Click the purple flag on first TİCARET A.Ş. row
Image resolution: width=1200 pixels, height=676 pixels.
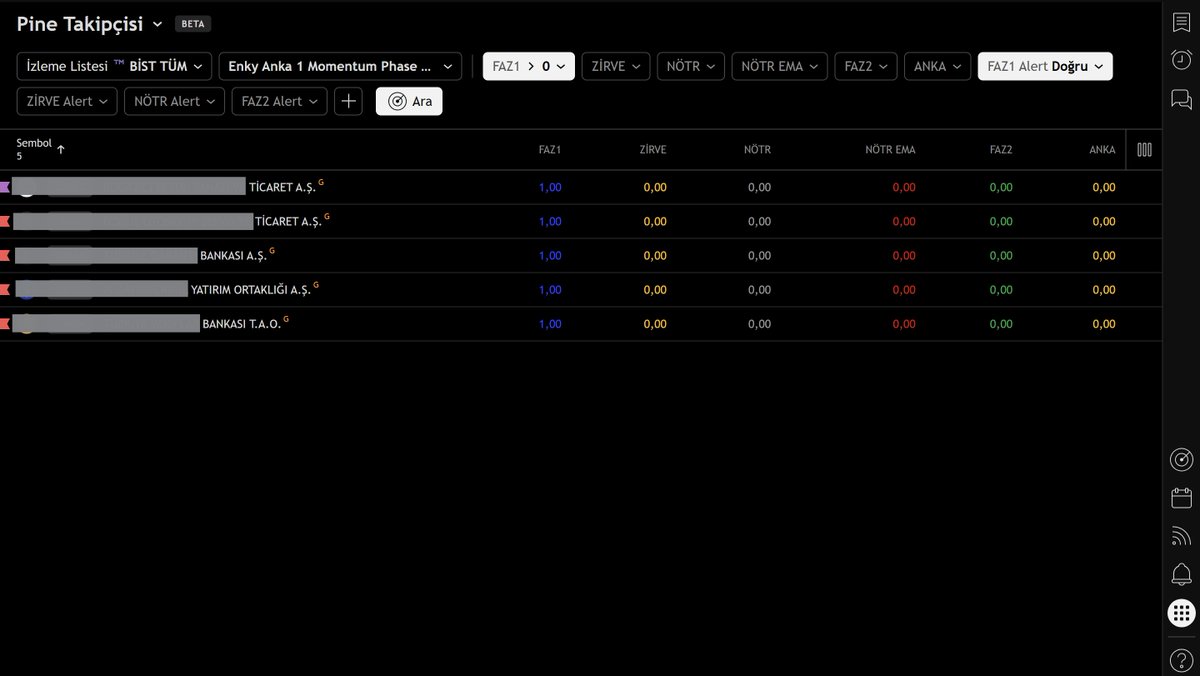tap(5, 187)
